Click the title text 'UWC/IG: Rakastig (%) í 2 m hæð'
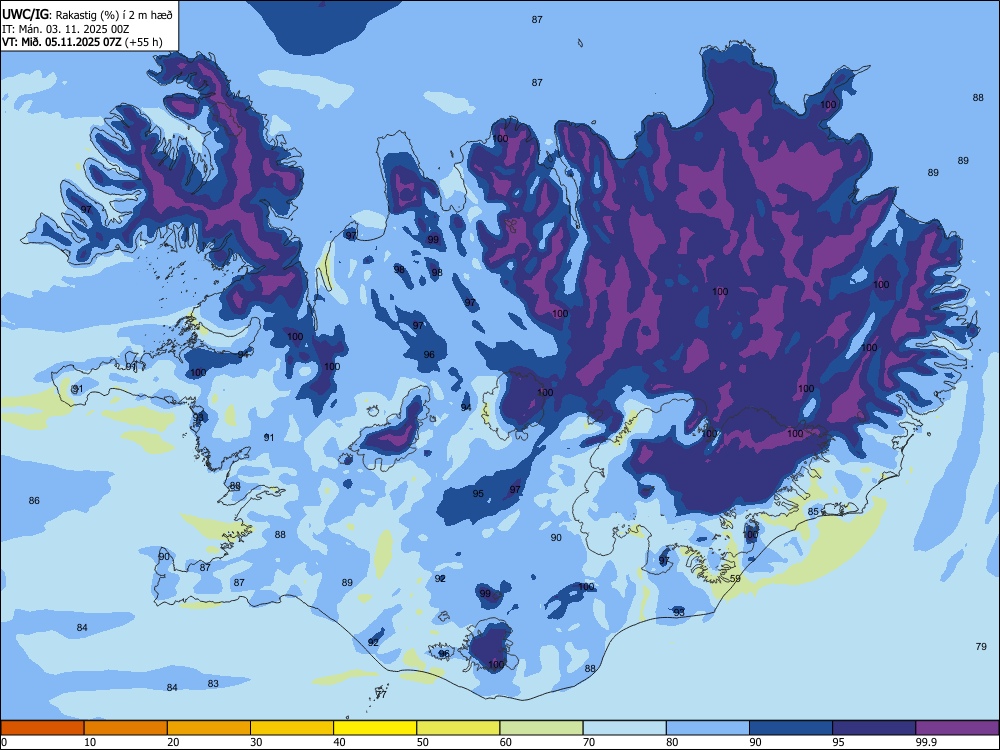Viewport: 1000px width, 750px height. pyautogui.click(x=87, y=14)
